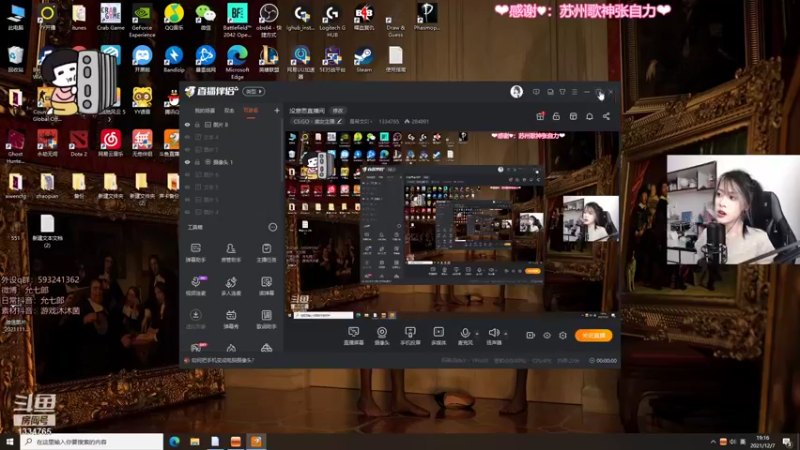
Task: Toggle the lock on the 图片 8 source
Action: click(197, 124)
